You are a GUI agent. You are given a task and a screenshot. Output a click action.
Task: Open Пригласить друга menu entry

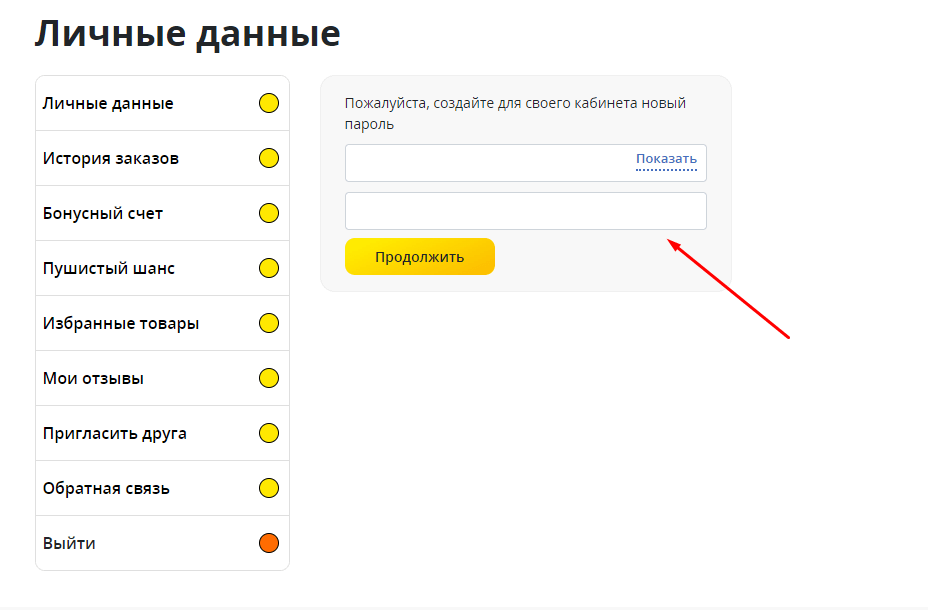point(115,434)
